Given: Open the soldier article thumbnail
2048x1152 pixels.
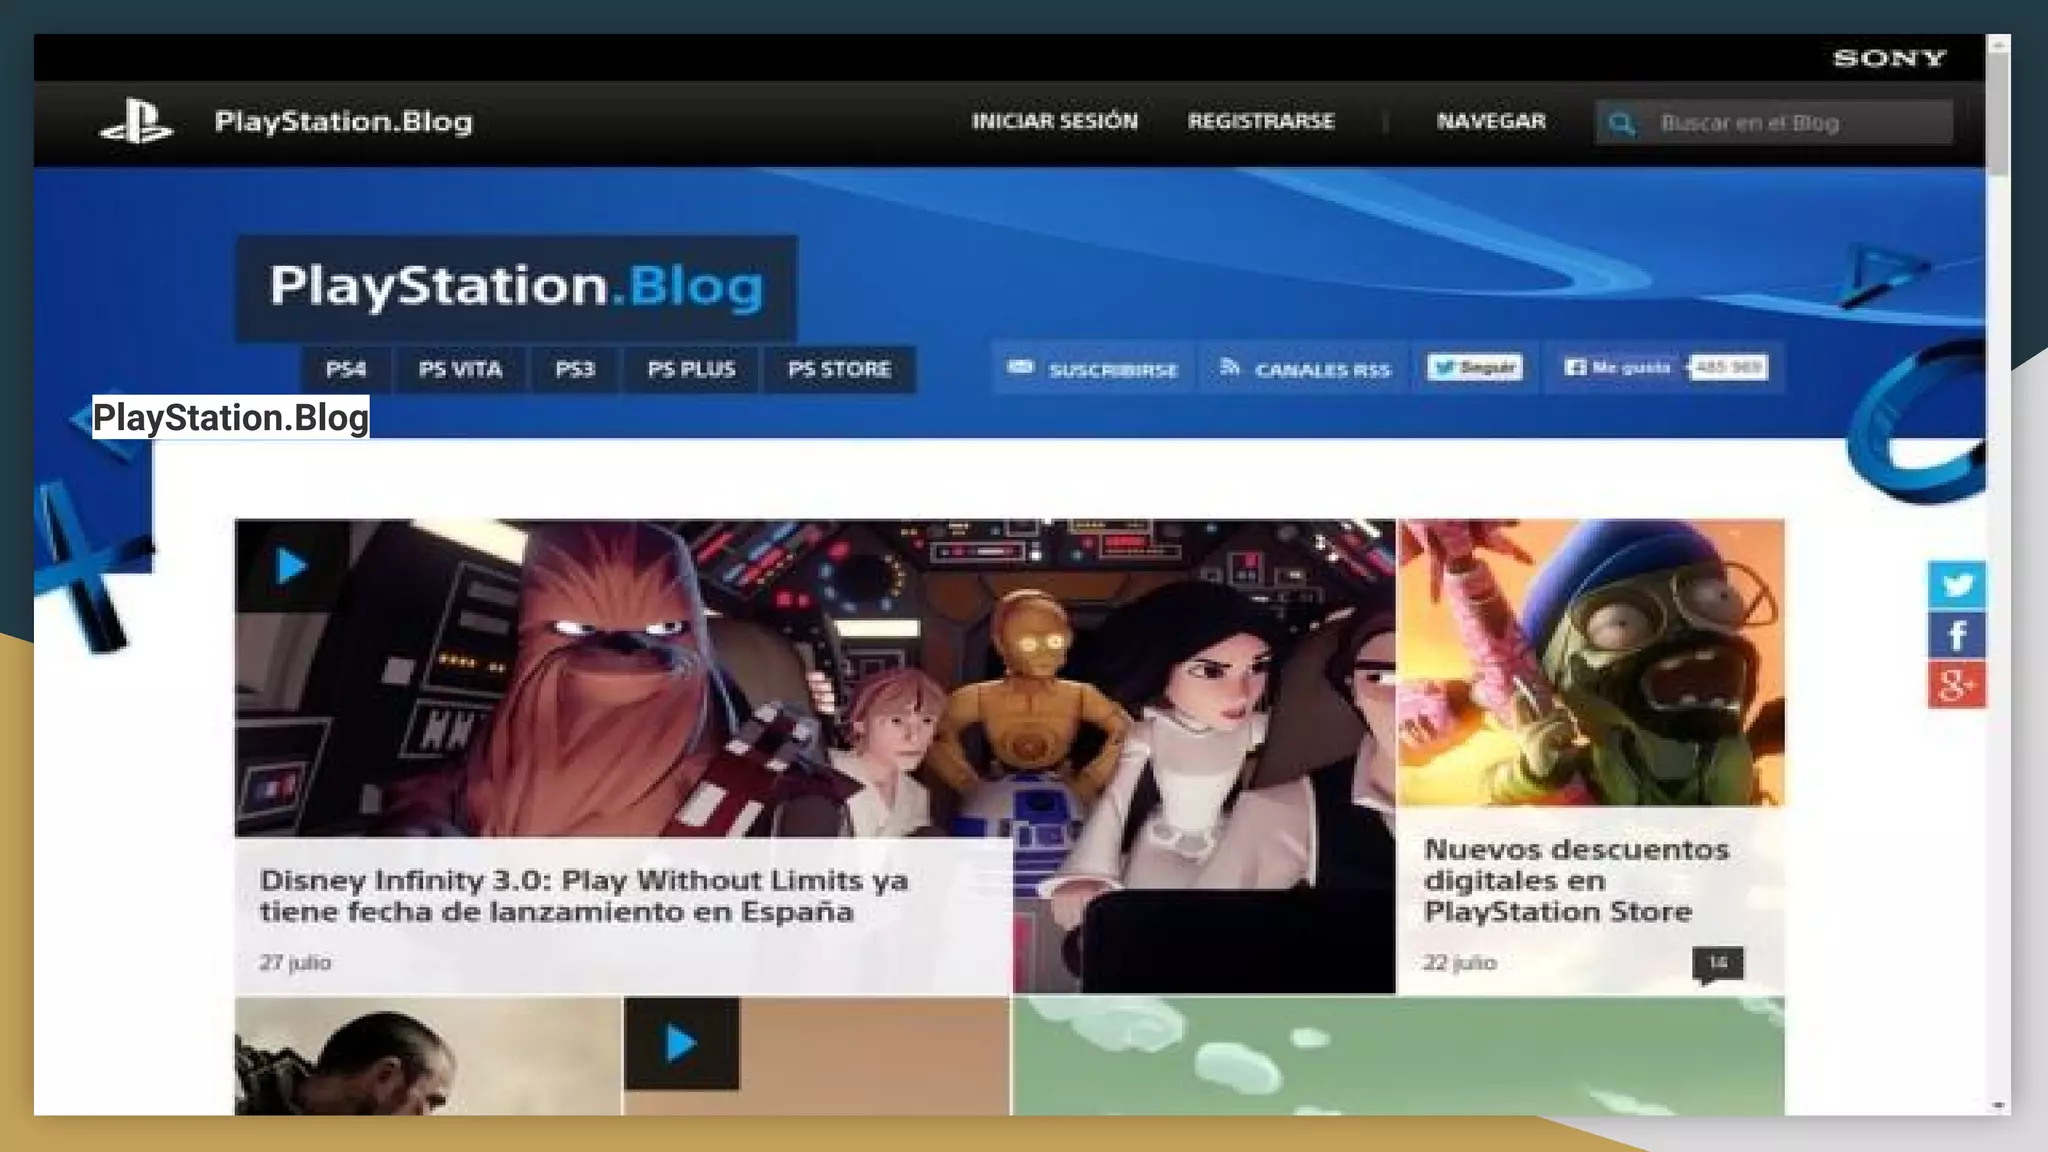Looking at the screenshot, I should 428,1056.
